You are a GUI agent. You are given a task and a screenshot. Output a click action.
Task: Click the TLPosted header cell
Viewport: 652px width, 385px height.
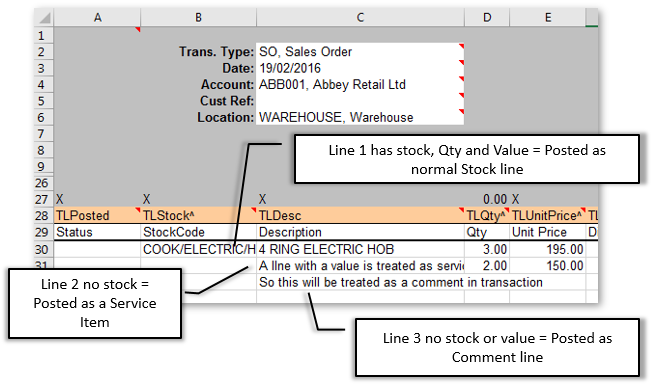97,215
